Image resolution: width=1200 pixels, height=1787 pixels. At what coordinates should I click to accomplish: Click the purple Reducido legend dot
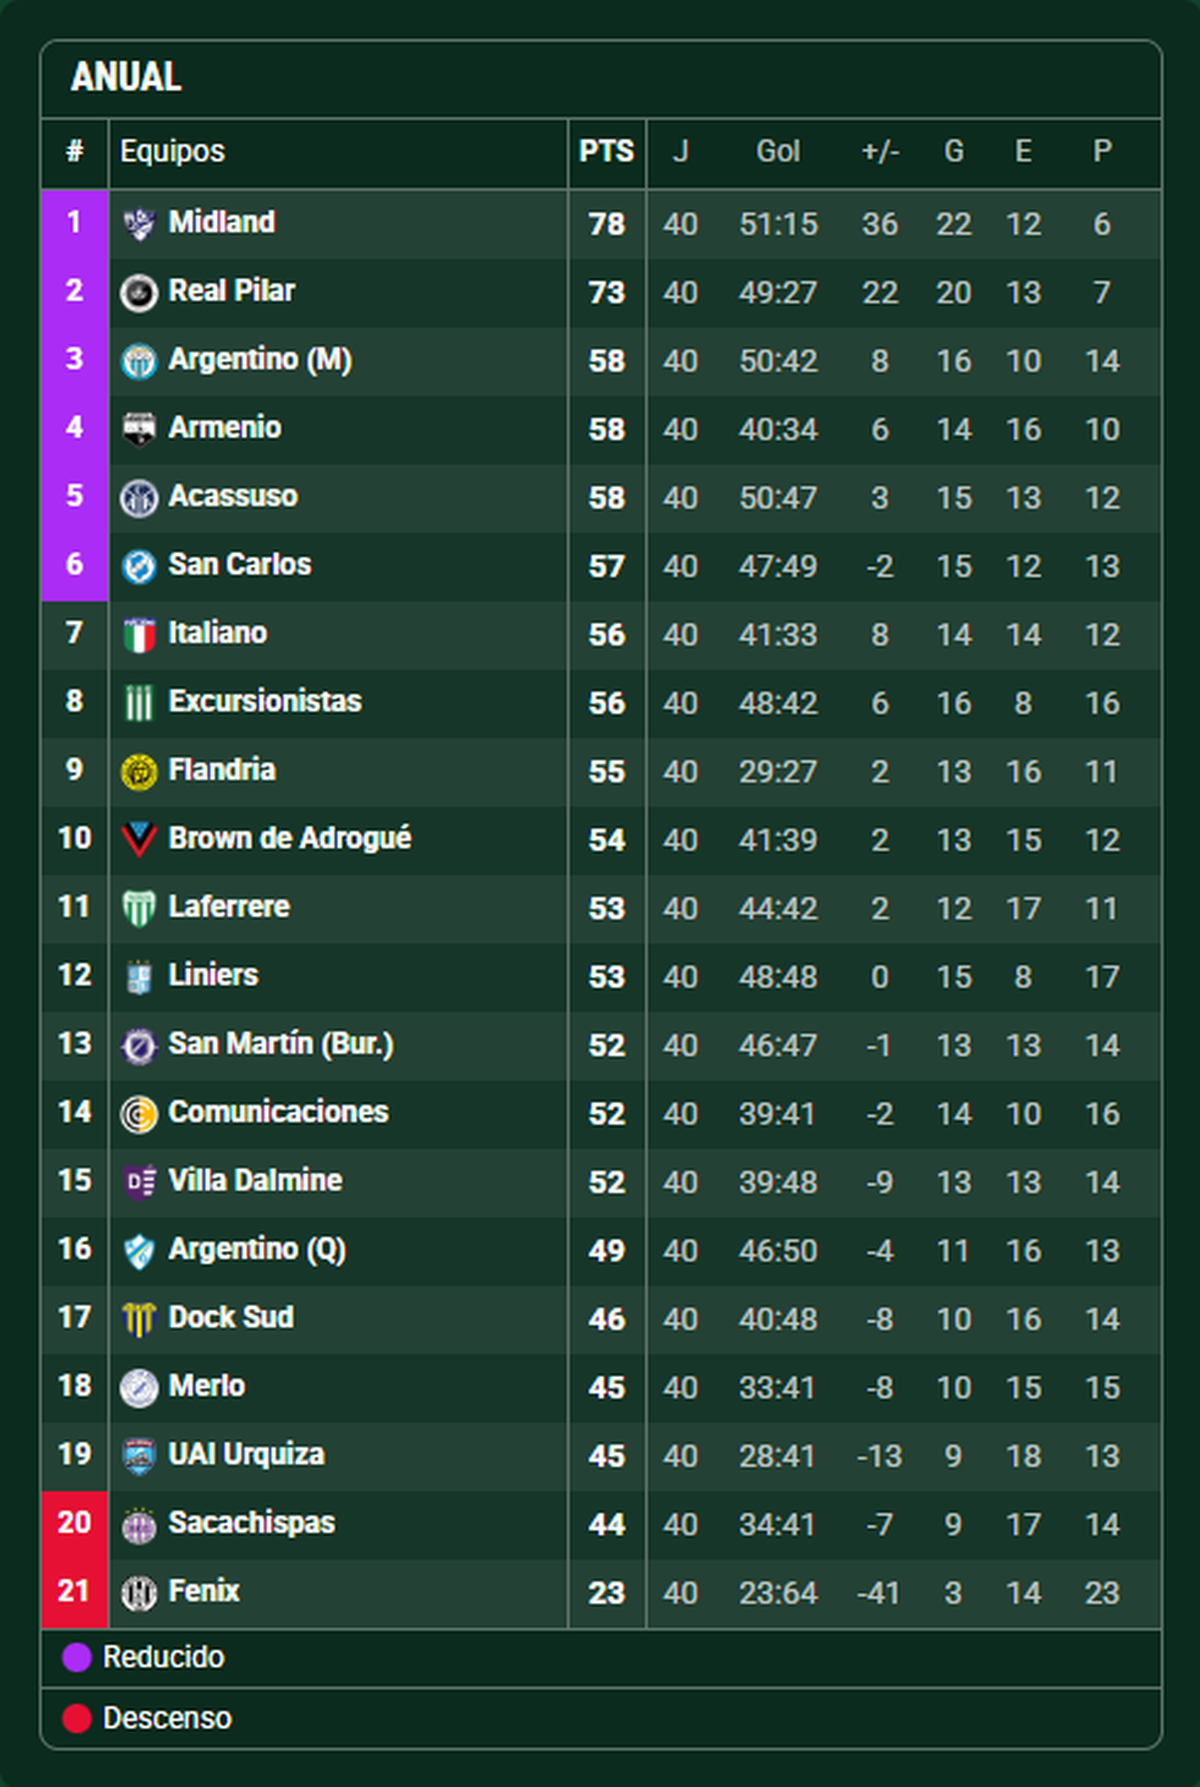click(77, 1658)
